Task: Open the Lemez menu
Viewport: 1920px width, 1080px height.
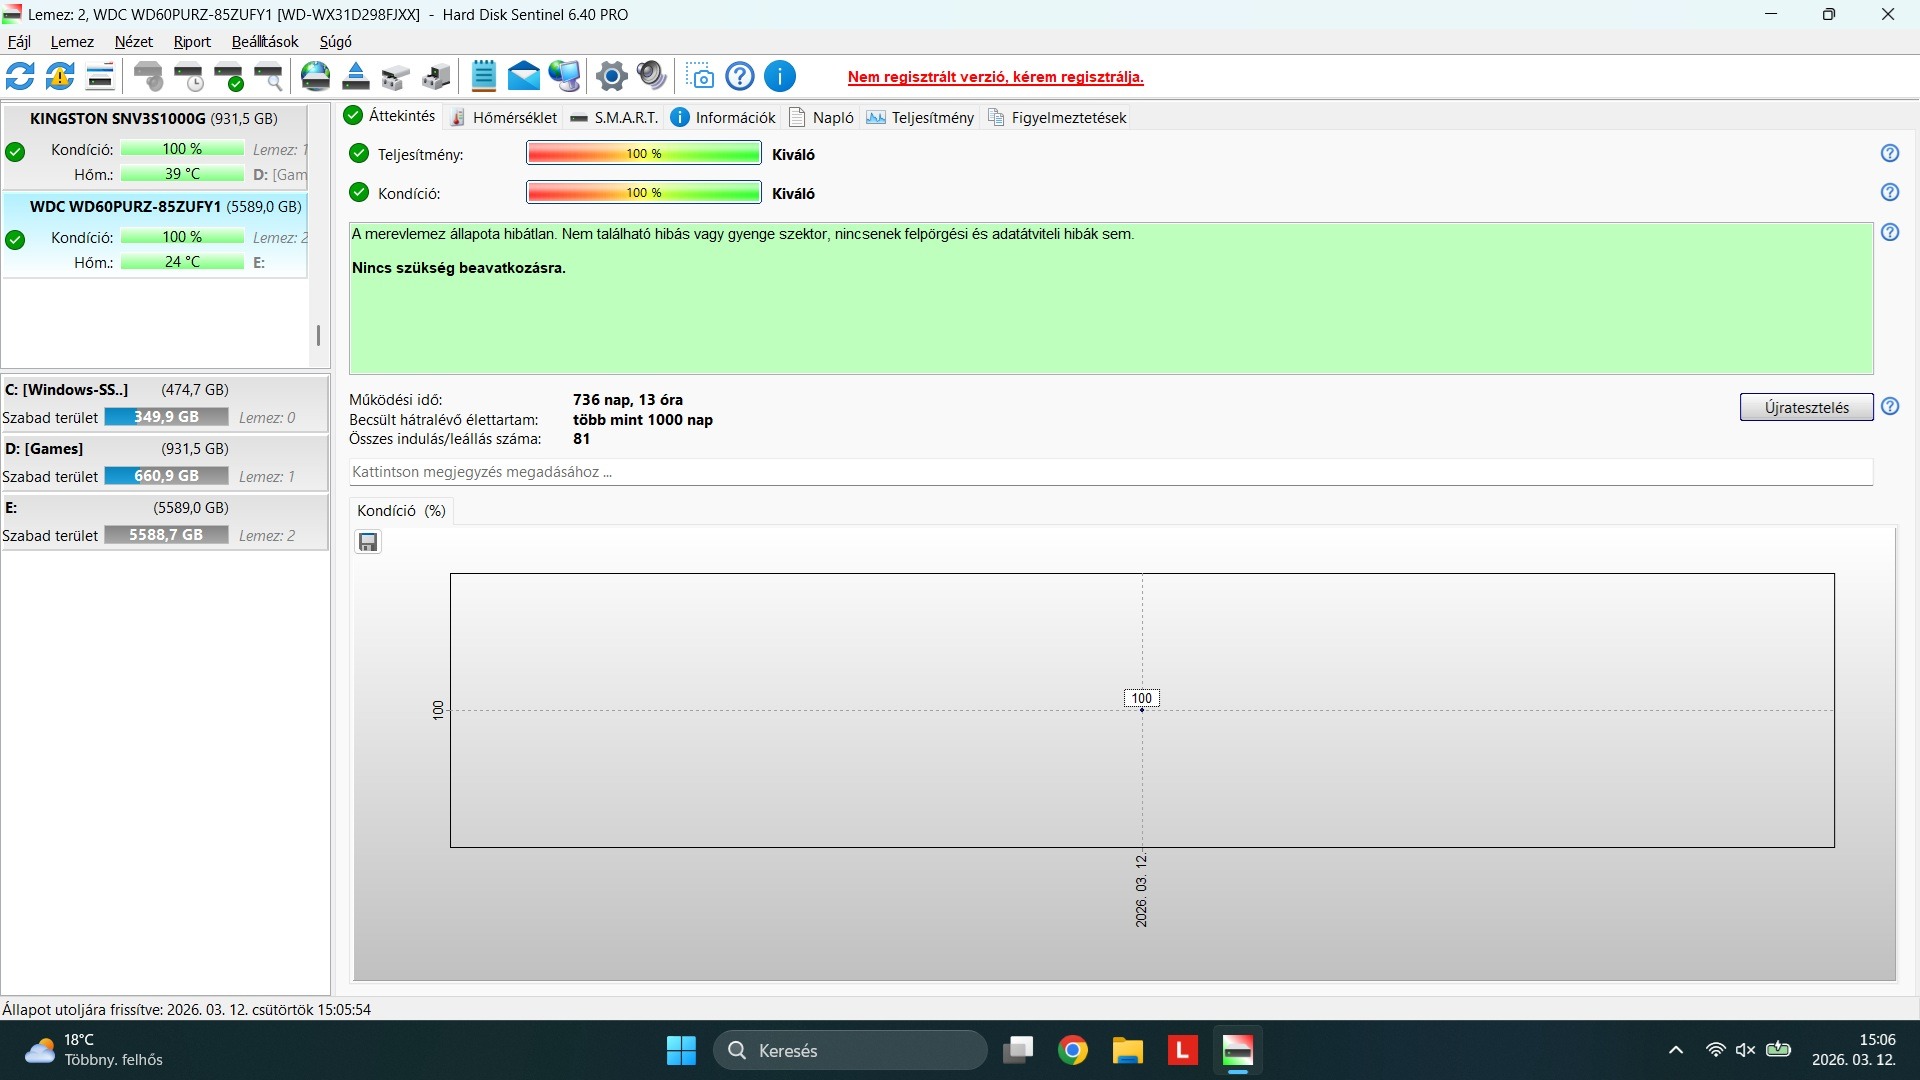Action: 72,41
